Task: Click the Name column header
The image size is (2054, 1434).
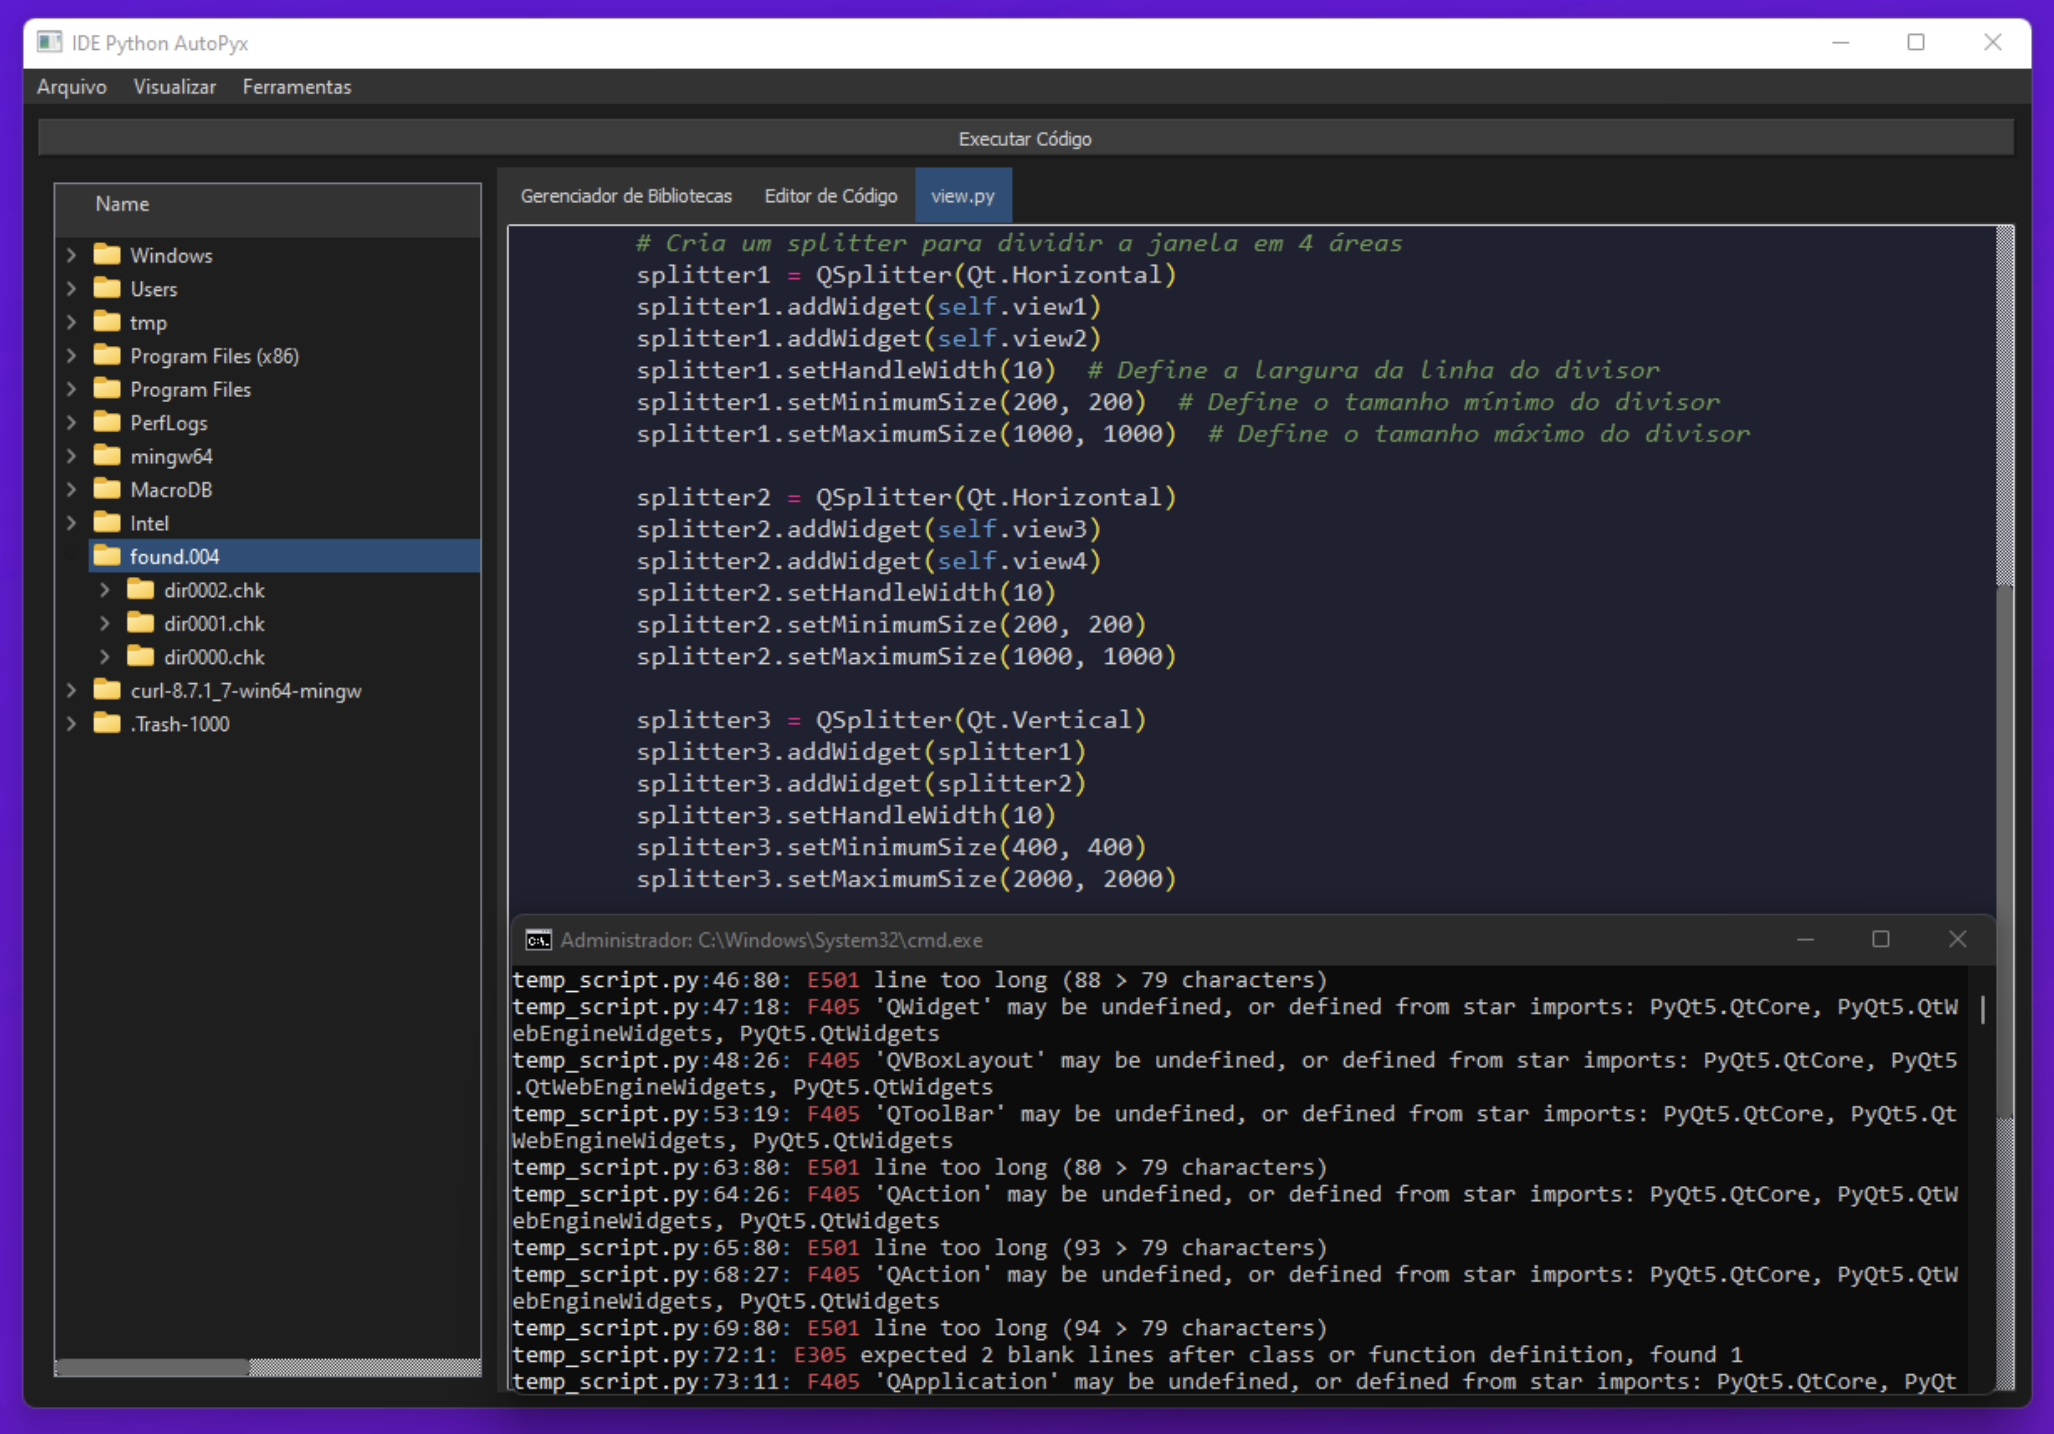Action: (x=122, y=204)
